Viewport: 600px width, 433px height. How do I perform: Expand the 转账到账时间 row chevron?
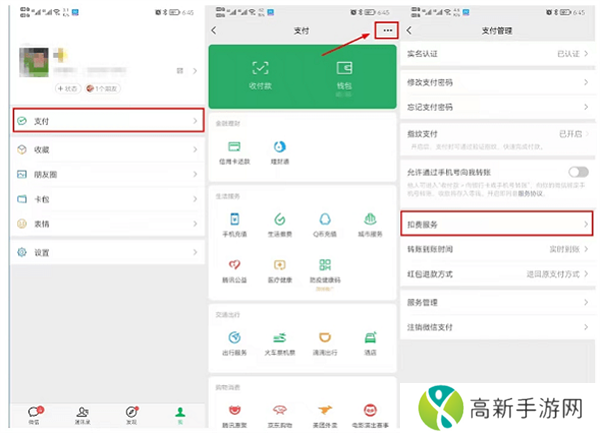586,249
